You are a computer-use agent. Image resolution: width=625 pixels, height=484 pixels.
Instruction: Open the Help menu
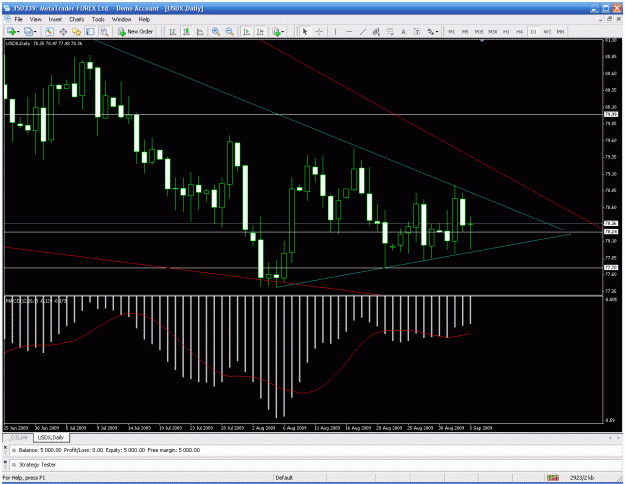(144, 19)
